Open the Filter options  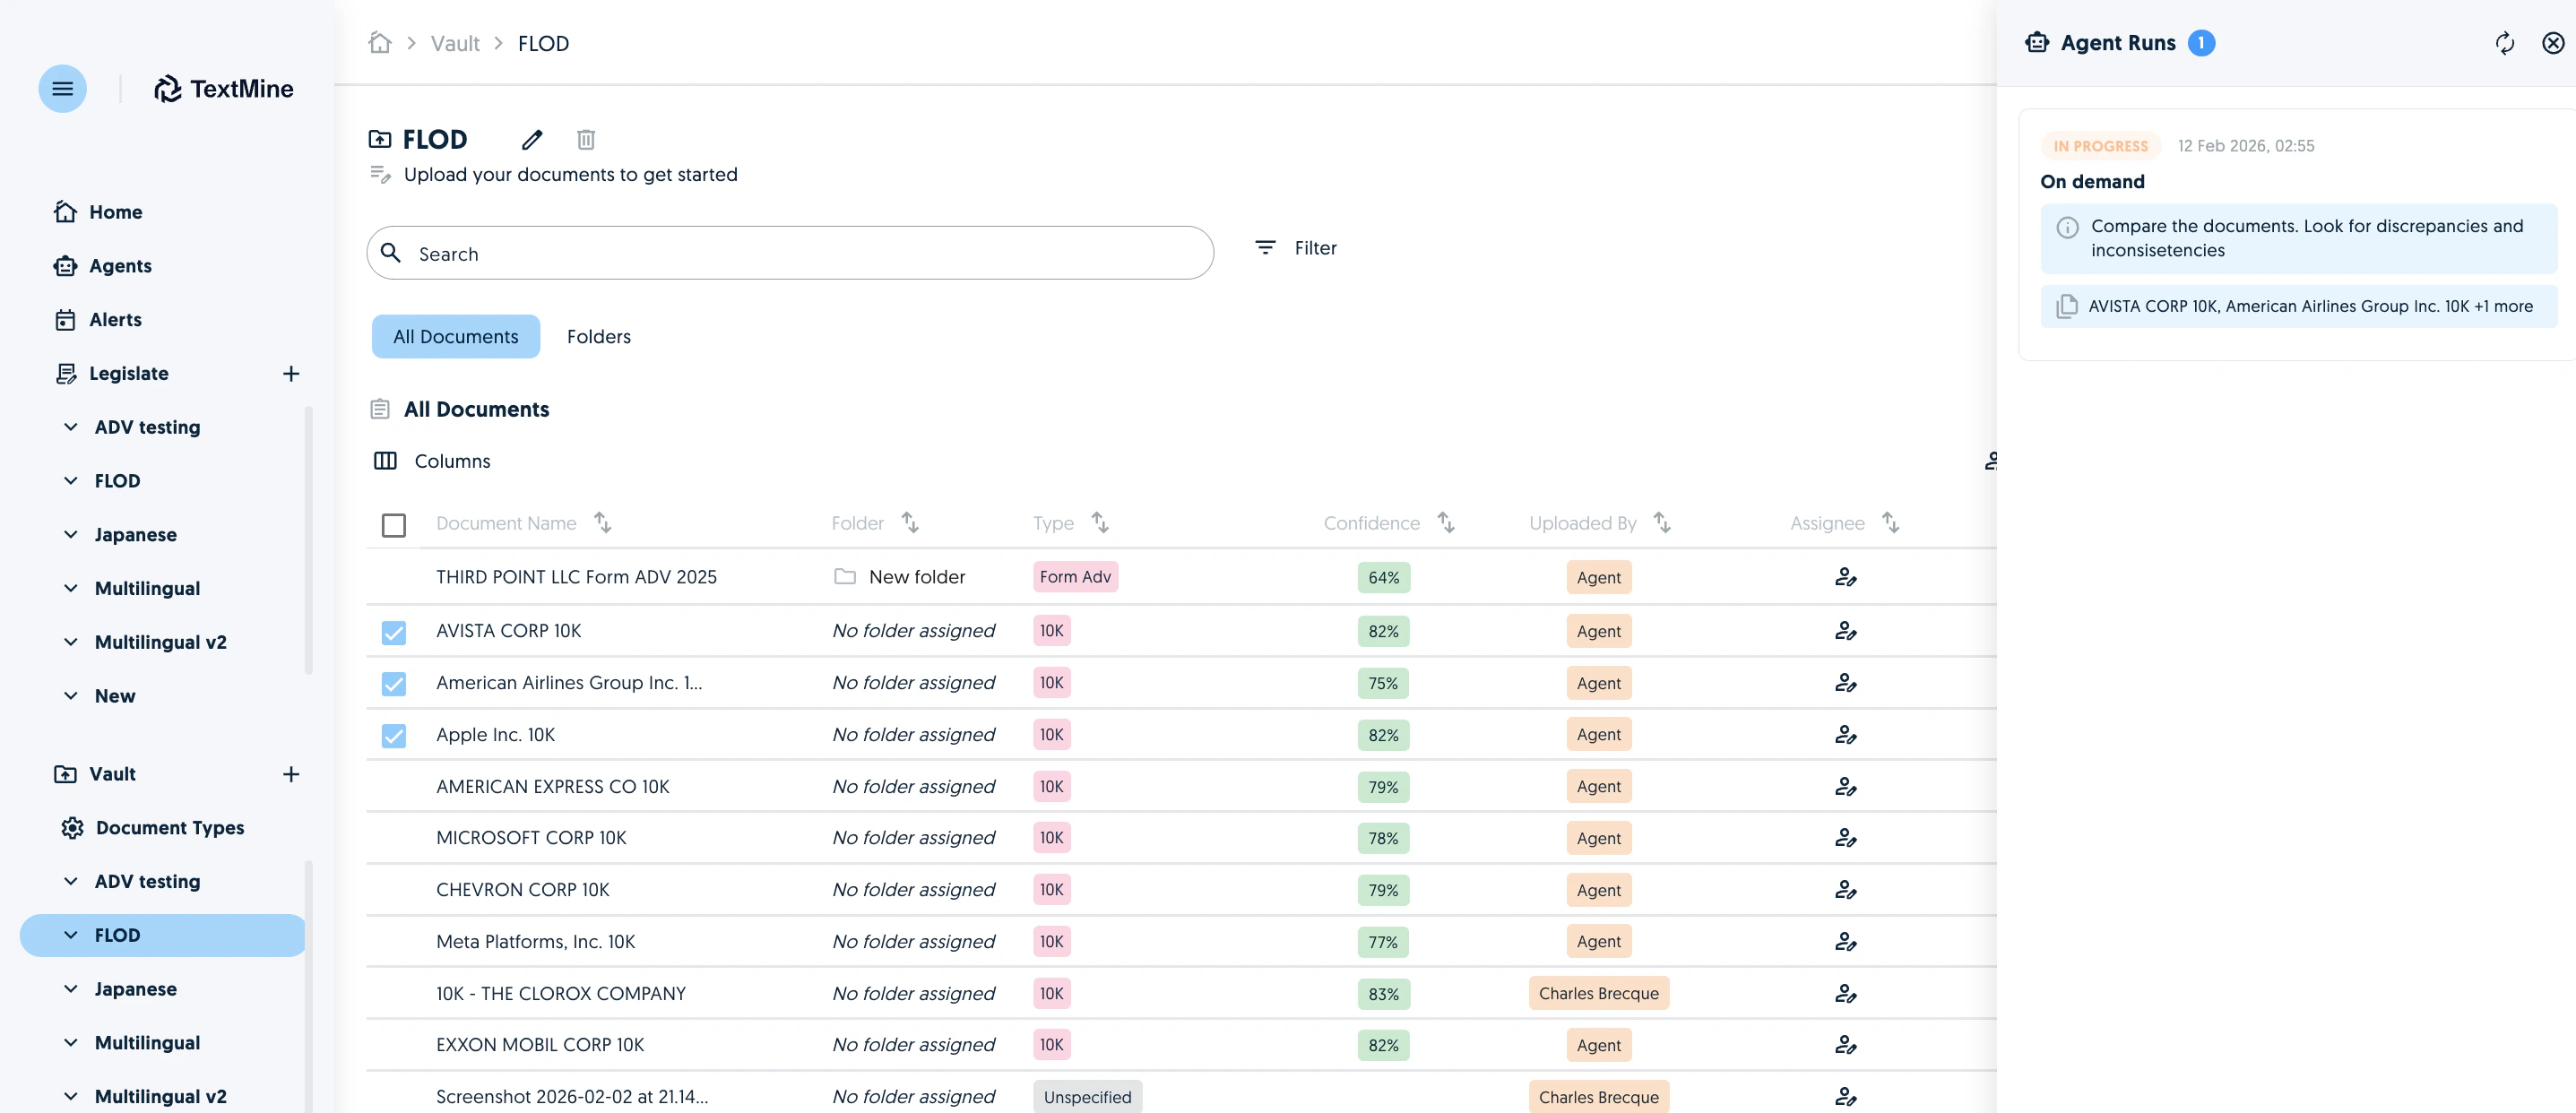point(1296,247)
